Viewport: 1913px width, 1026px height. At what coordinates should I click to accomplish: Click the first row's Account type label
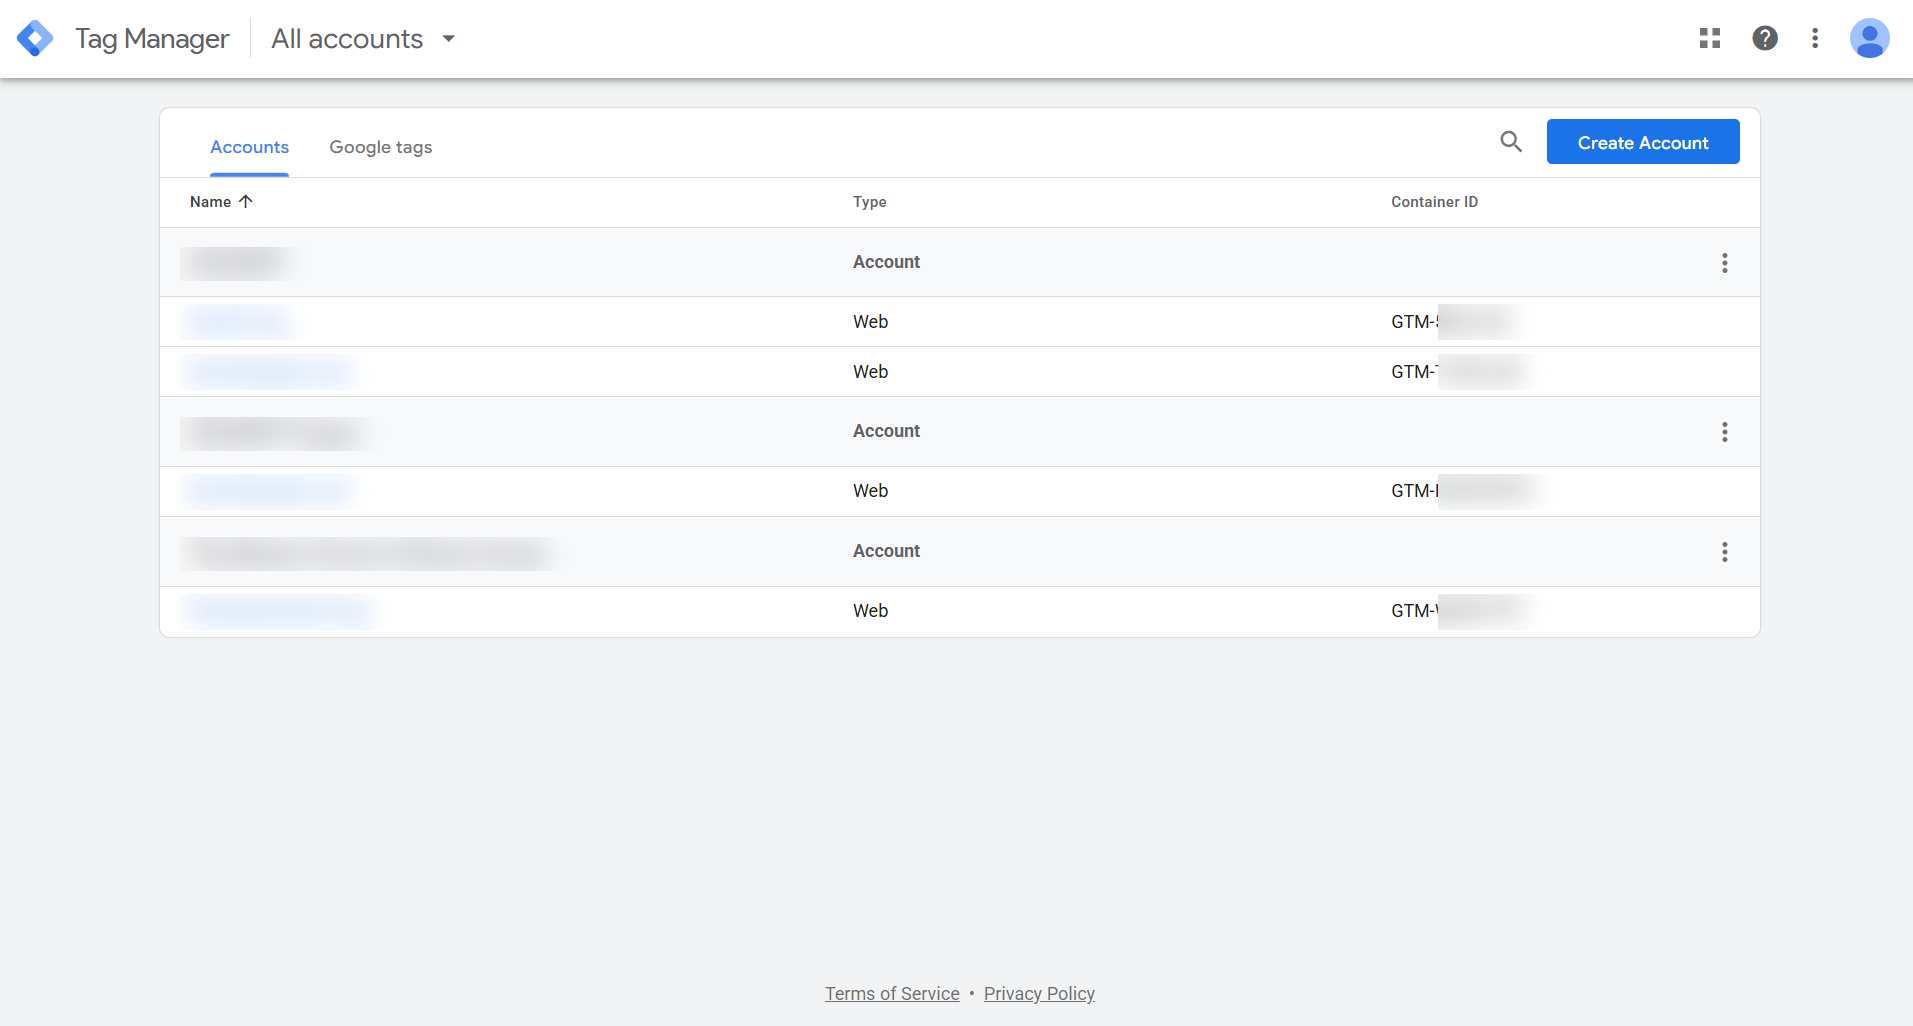886,262
